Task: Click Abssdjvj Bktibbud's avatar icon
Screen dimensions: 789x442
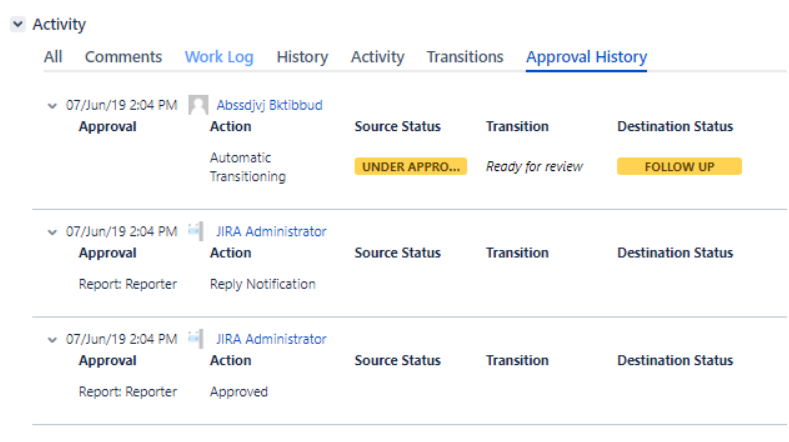Action: [x=198, y=105]
